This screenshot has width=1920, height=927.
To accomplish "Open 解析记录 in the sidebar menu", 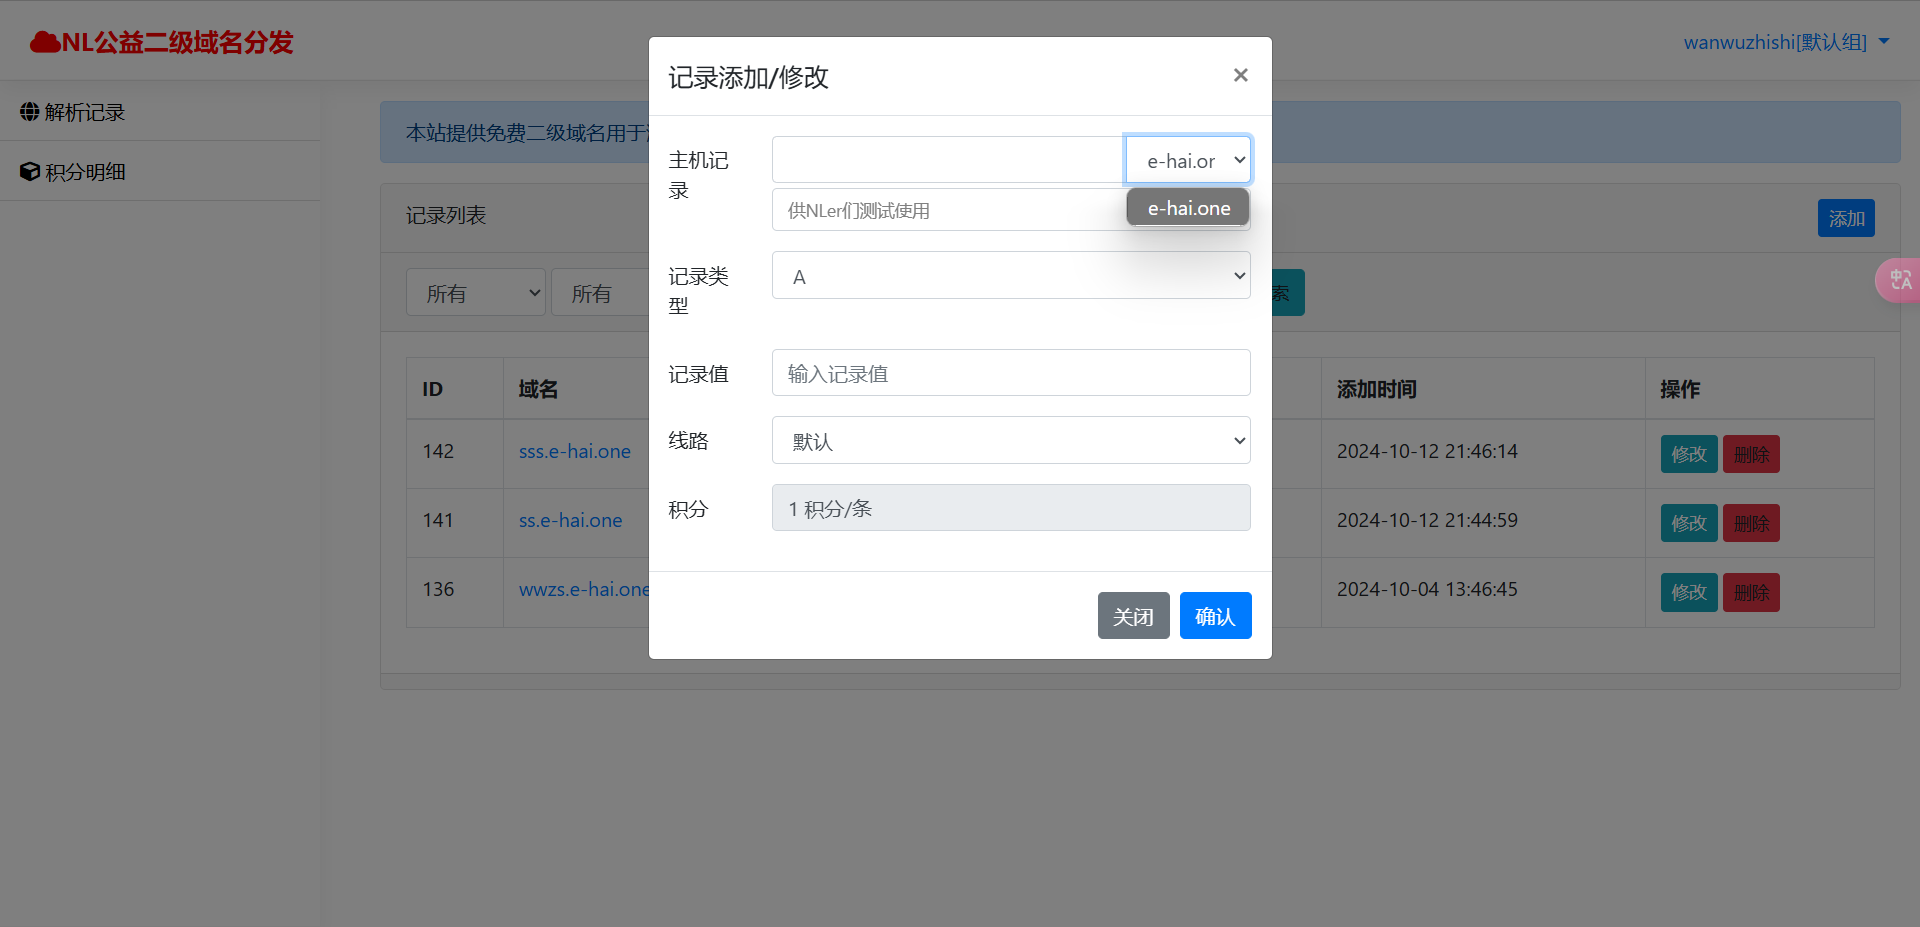I will (x=85, y=112).
